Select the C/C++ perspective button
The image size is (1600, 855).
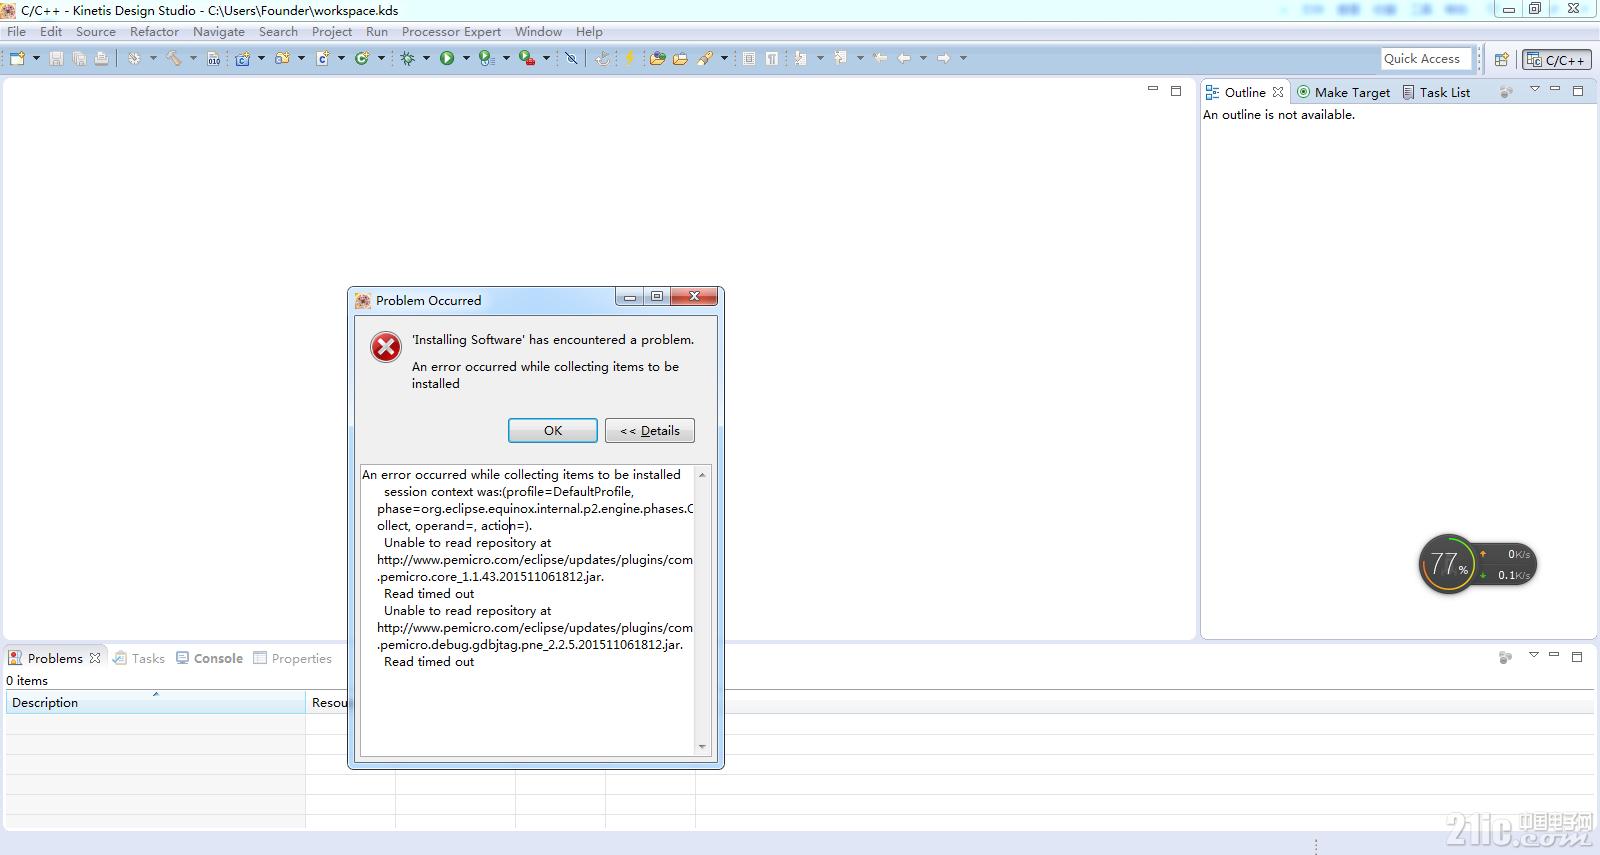[1557, 59]
